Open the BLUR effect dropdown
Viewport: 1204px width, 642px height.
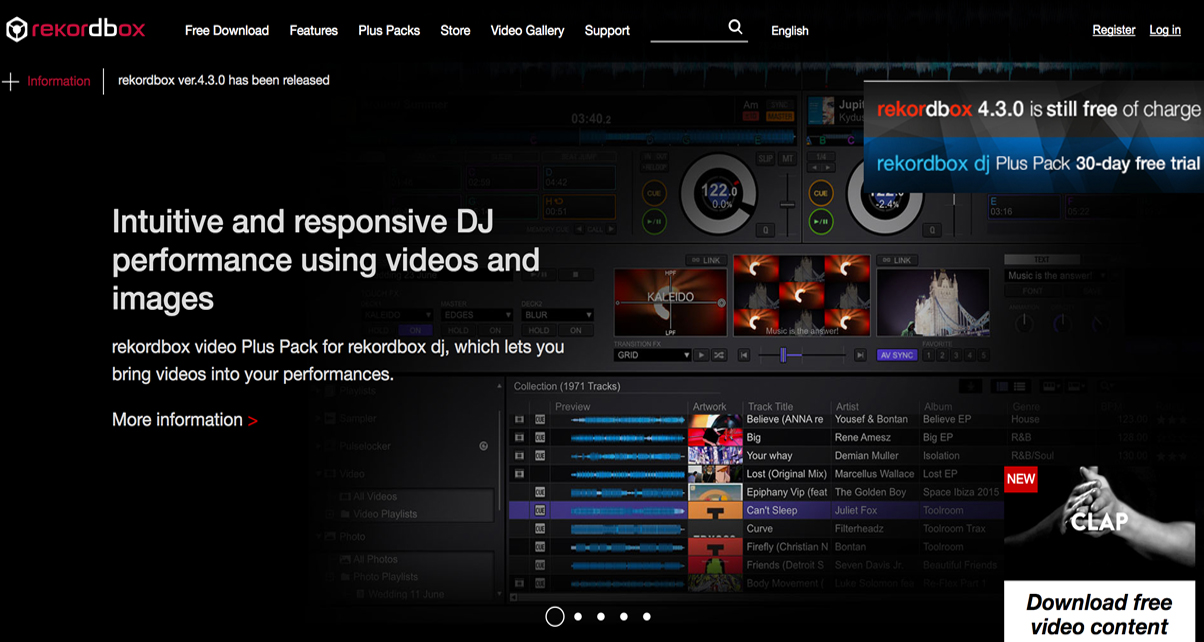click(556, 314)
